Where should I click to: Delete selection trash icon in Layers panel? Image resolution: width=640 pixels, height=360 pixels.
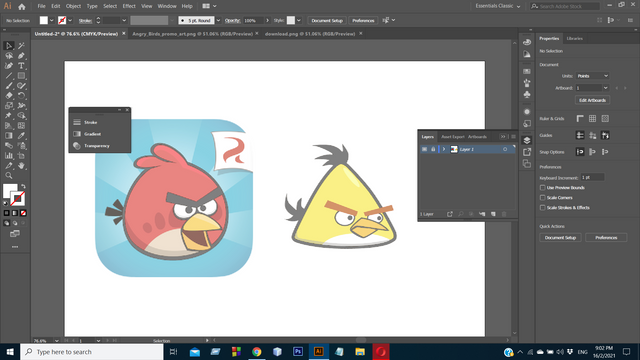[504, 214]
